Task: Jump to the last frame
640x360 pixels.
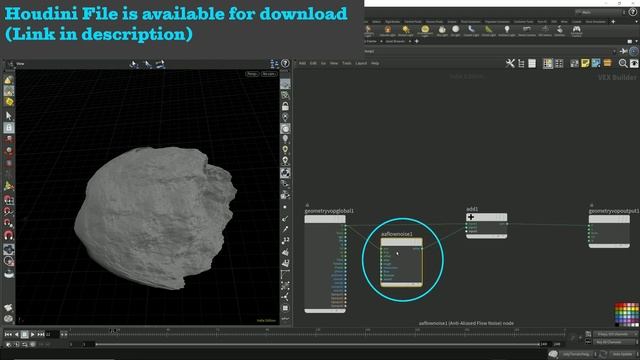Action: pyautogui.click(x=41, y=334)
